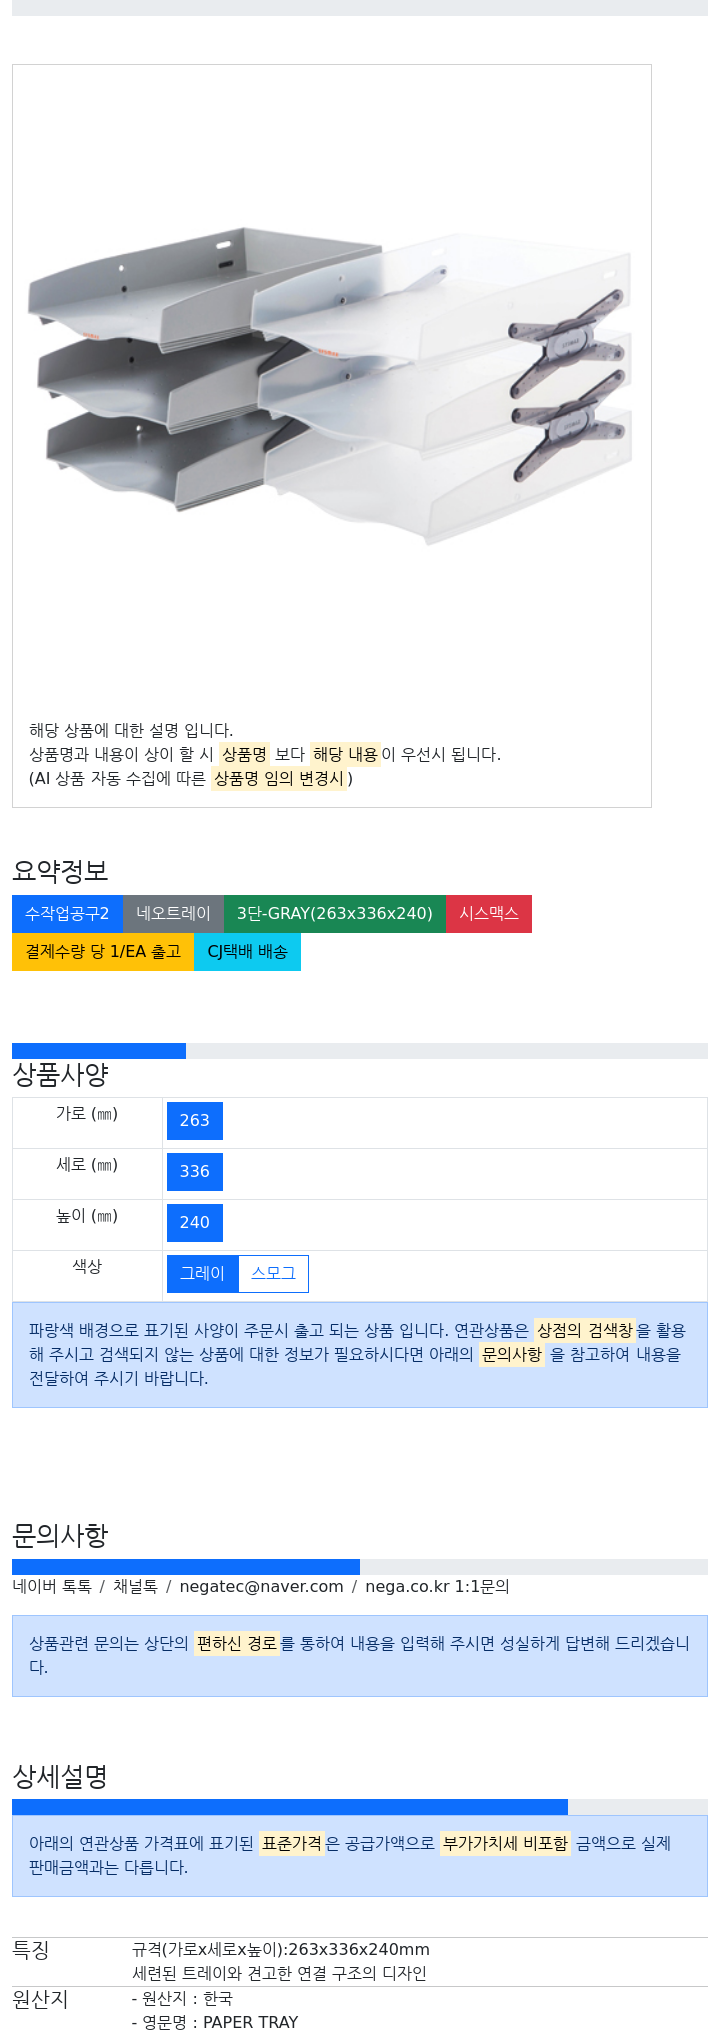Select the 336 depth value
This screenshot has height=2035, width=720.
(195, 1172)
